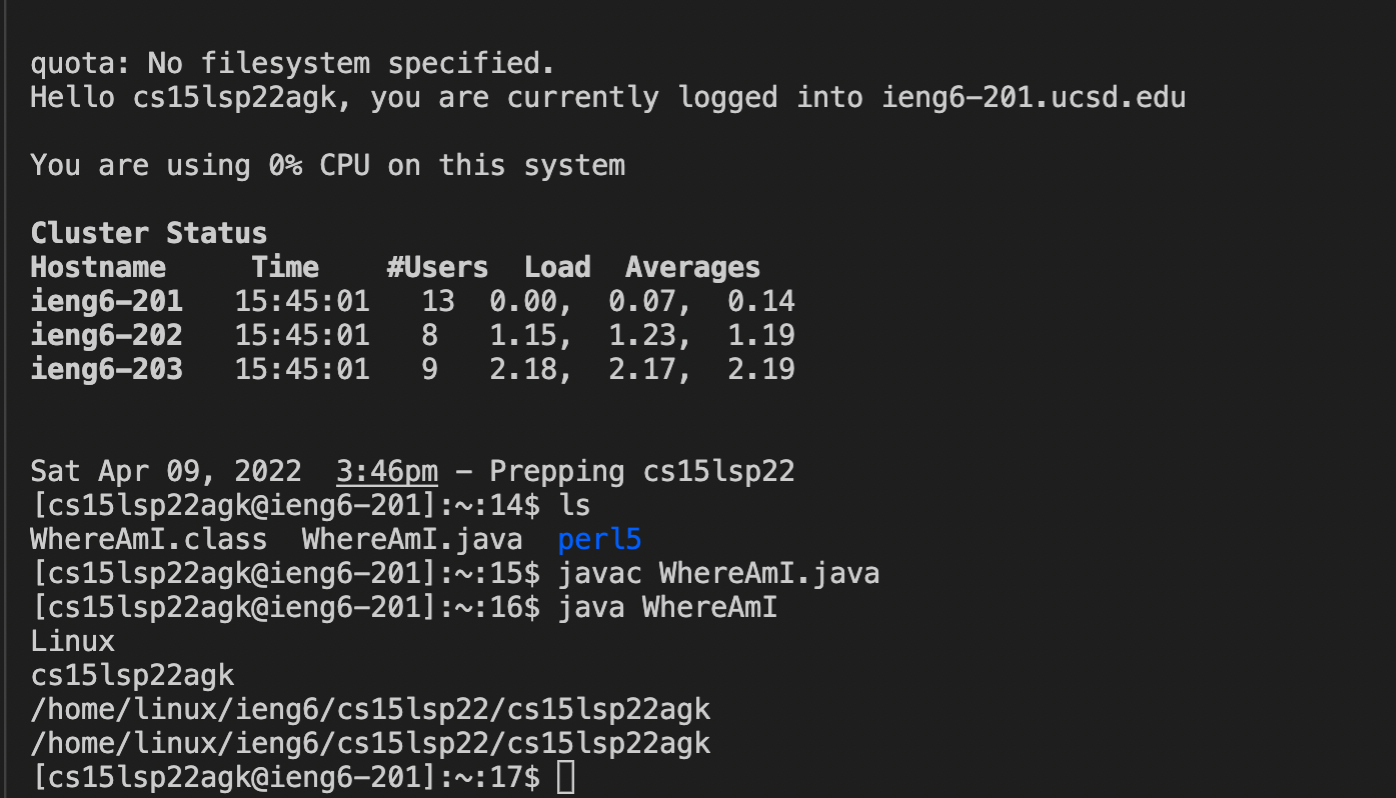This screenshot has width=1396, height=798.
Task: Click the #Users column header
Action: (438, 267)
